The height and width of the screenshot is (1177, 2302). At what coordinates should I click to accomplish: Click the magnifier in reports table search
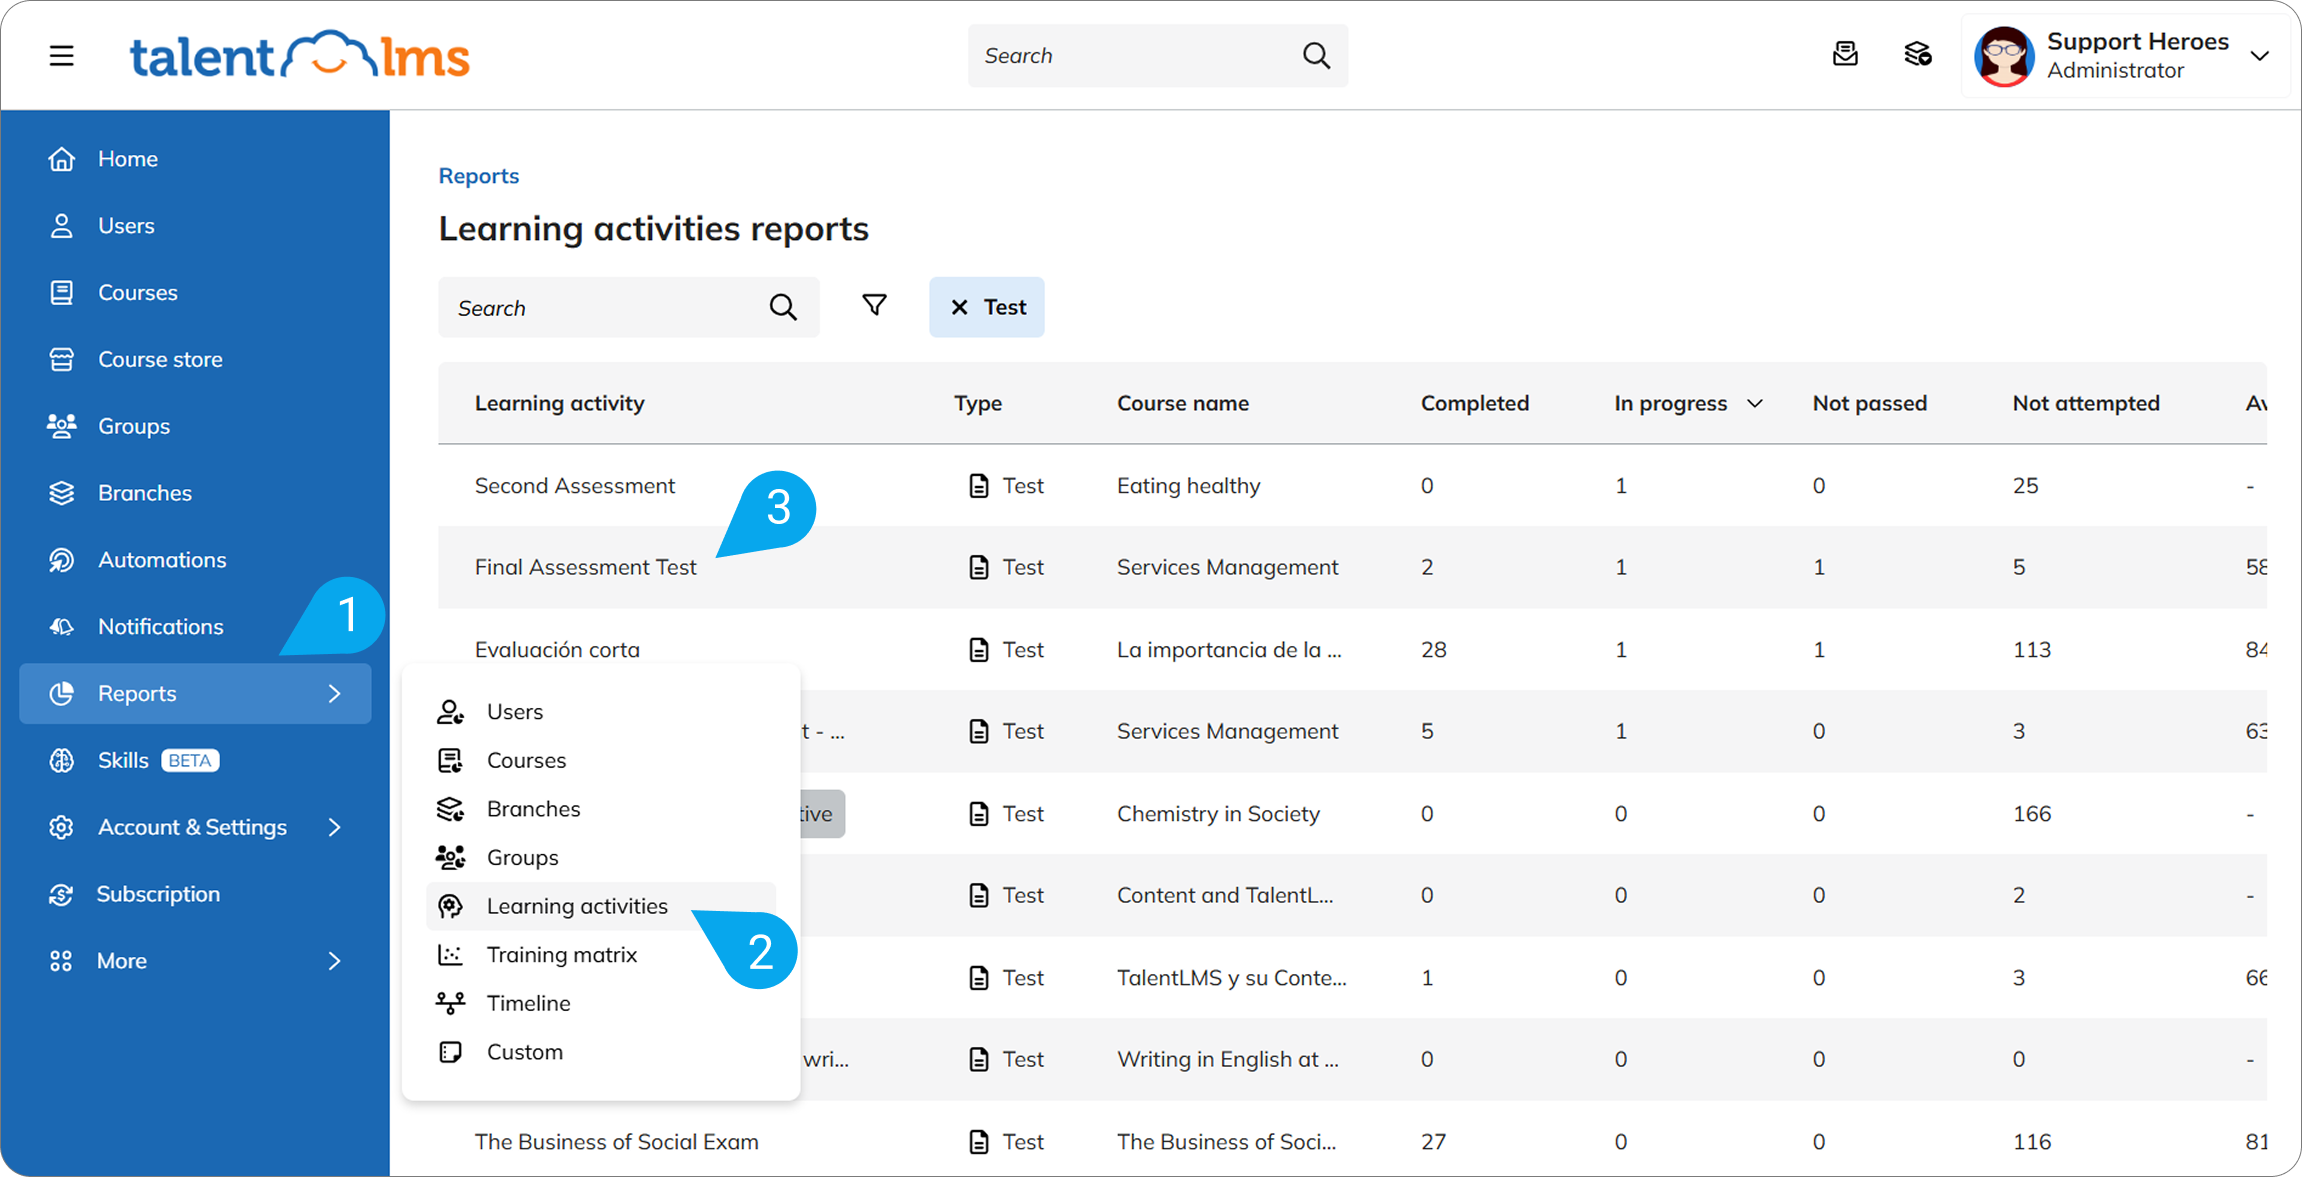(783, 307)
